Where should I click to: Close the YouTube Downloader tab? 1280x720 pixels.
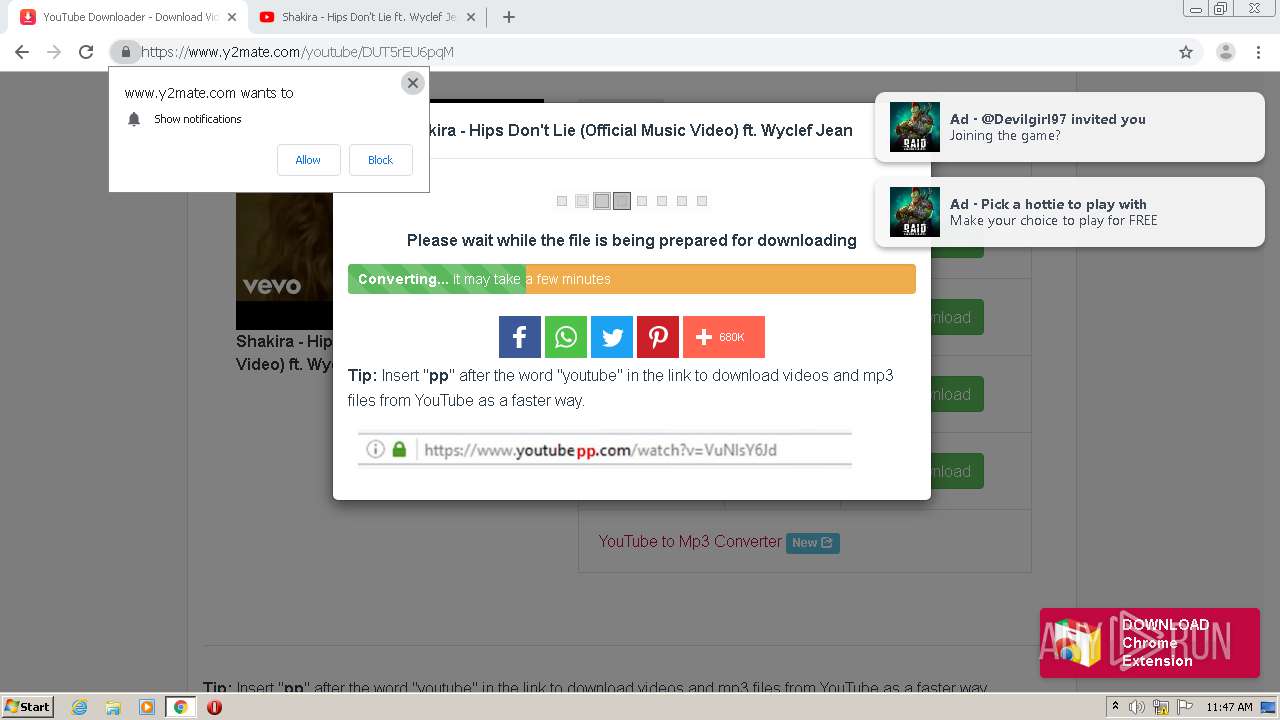point(232,17)
